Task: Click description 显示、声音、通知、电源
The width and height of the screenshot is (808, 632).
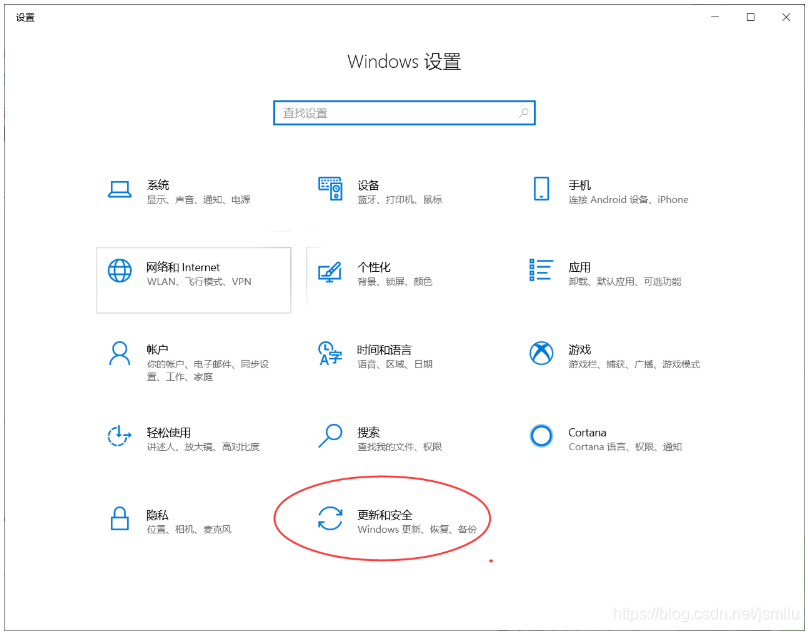Action: 198,199
